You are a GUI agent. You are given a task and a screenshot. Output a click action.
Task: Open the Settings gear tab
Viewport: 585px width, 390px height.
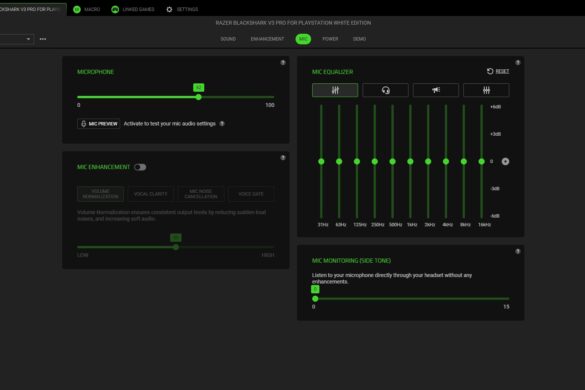coord(182,9)
